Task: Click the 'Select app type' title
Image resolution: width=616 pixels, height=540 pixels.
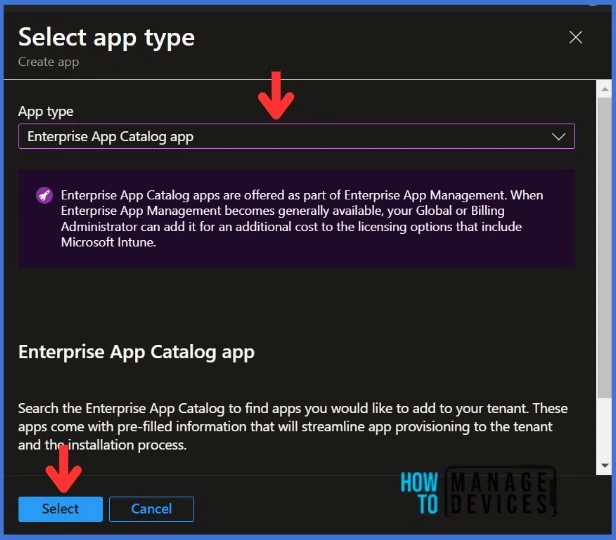Action: (106, 38)
